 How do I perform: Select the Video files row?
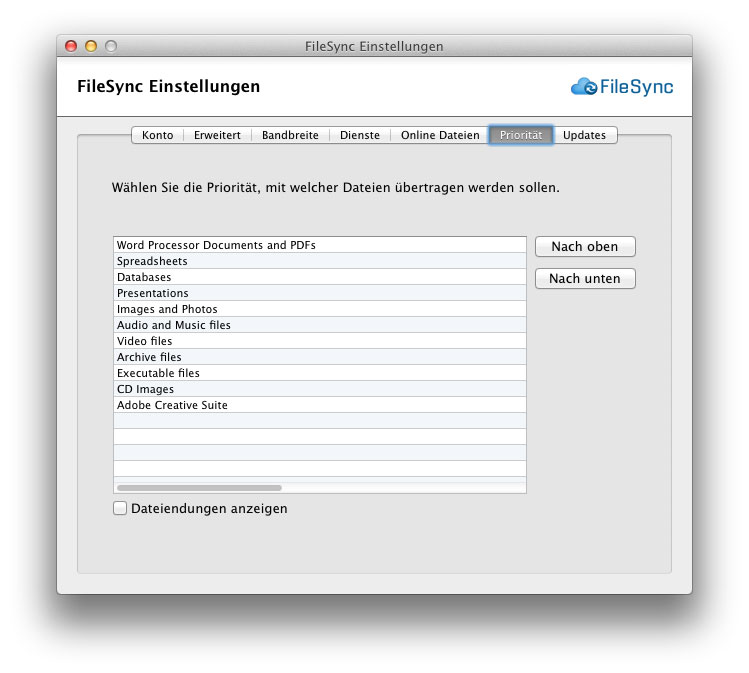(320, 341)
